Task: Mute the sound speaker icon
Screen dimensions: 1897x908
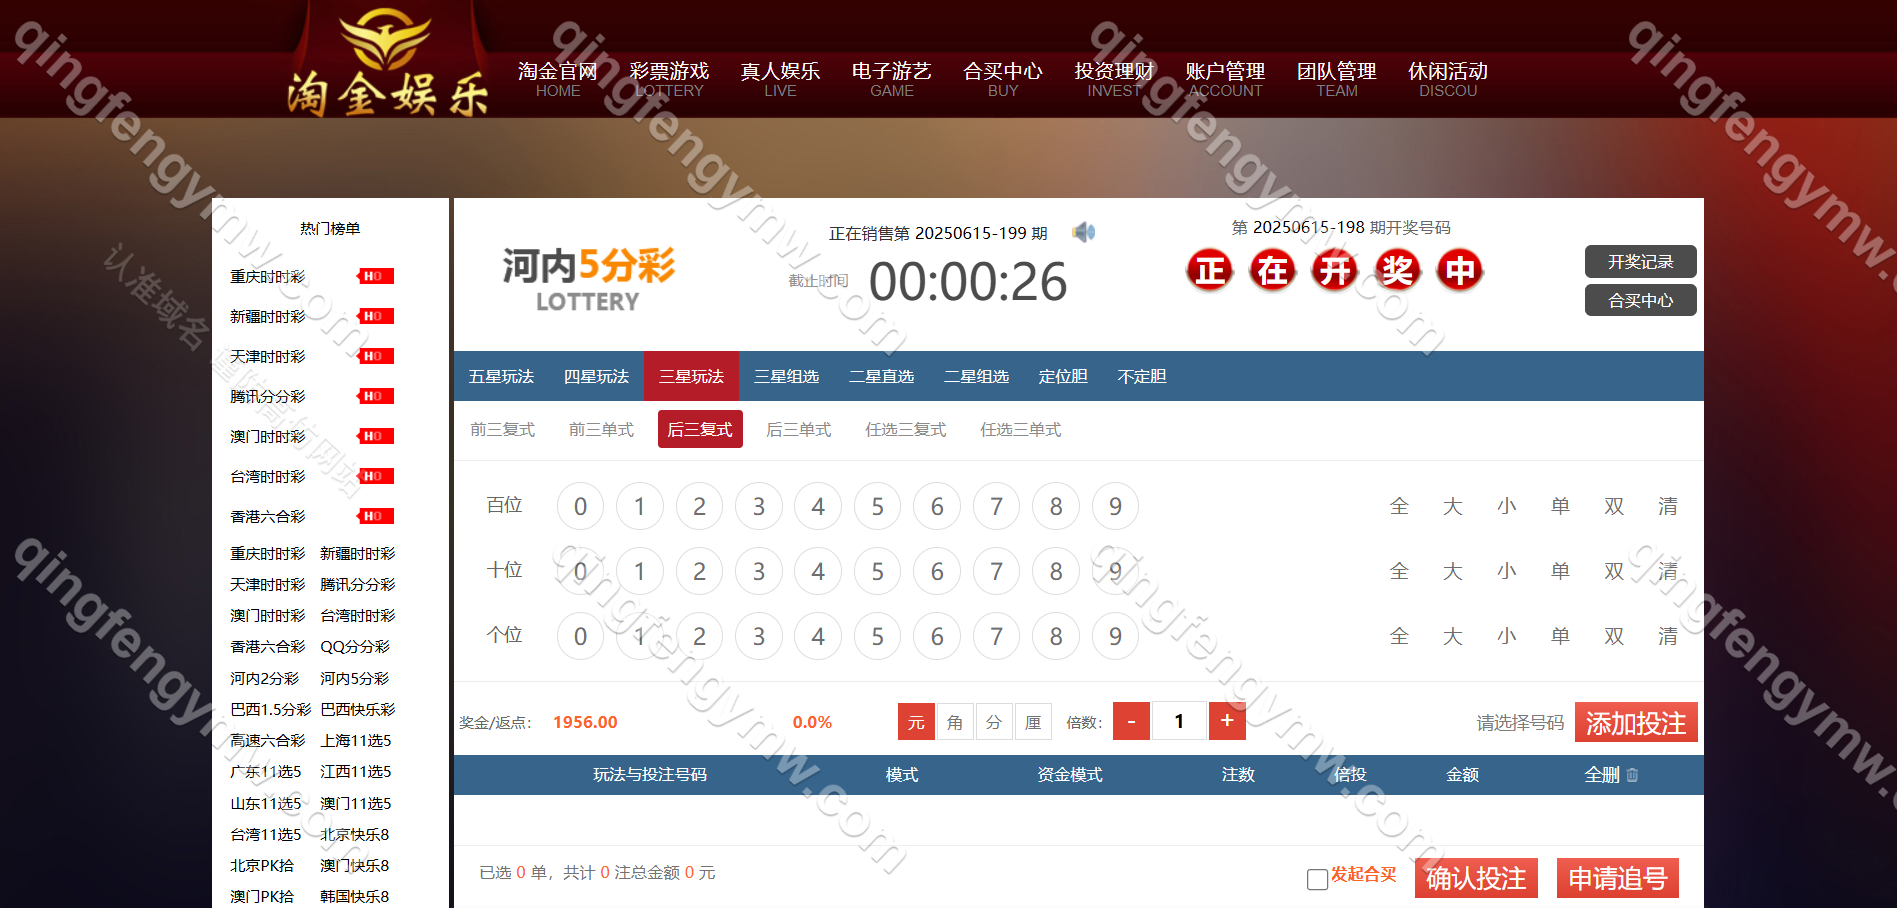Action: (x=1083, y=232)
